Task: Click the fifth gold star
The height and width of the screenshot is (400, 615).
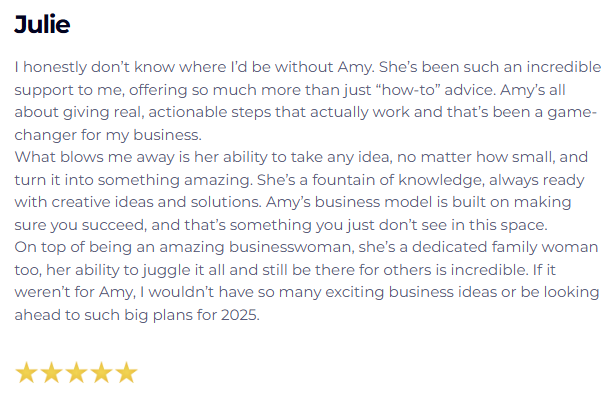Action: (x=127, y=372)
